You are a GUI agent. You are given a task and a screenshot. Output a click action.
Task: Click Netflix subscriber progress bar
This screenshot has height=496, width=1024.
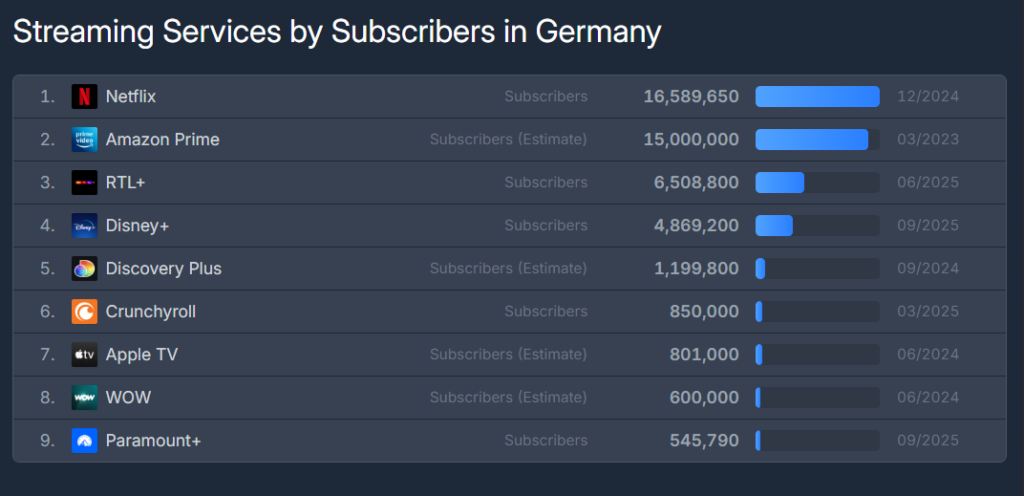click(817, 97)
